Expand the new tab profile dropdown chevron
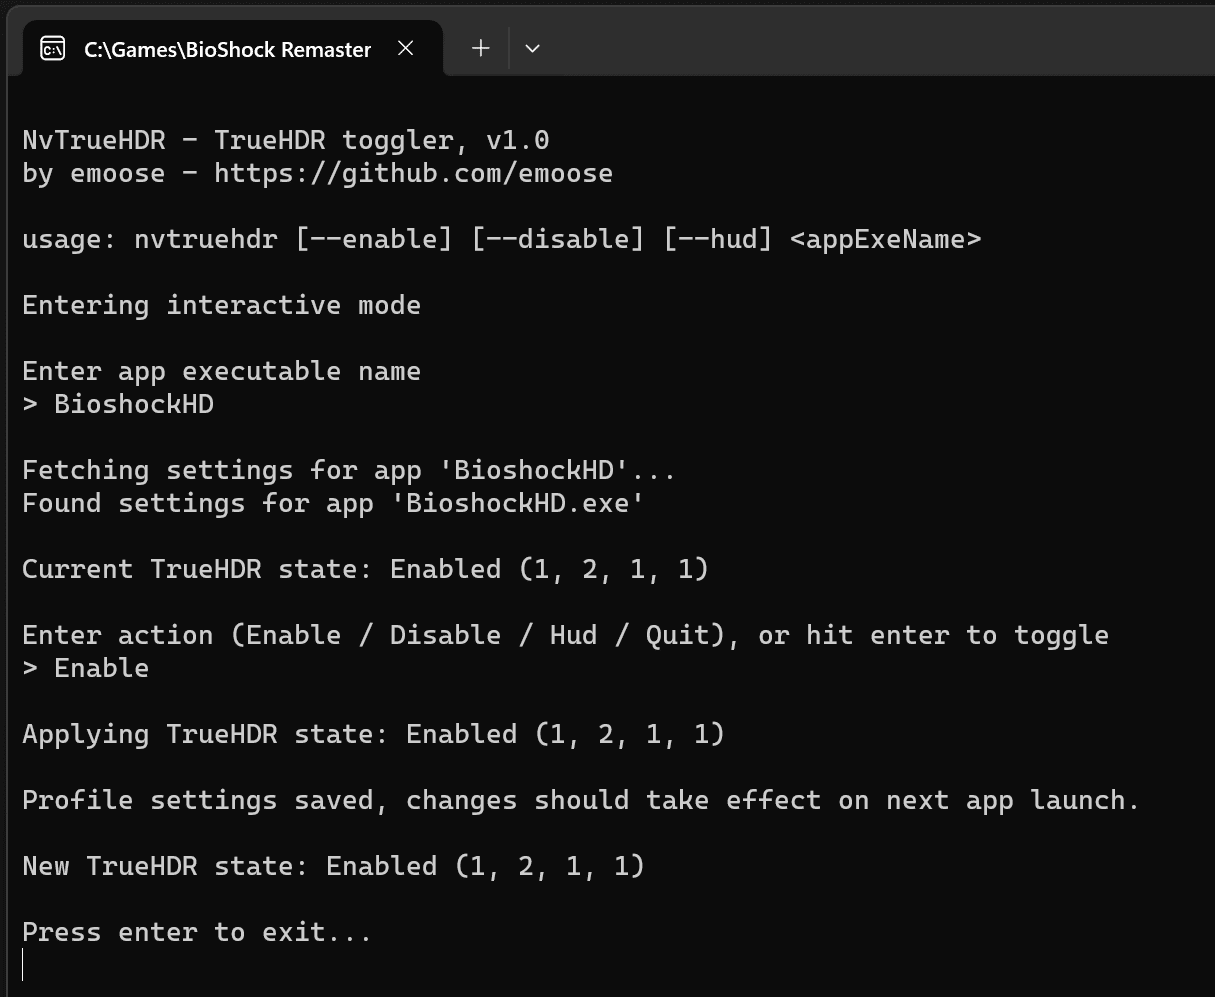 click(x=532, y=48)
